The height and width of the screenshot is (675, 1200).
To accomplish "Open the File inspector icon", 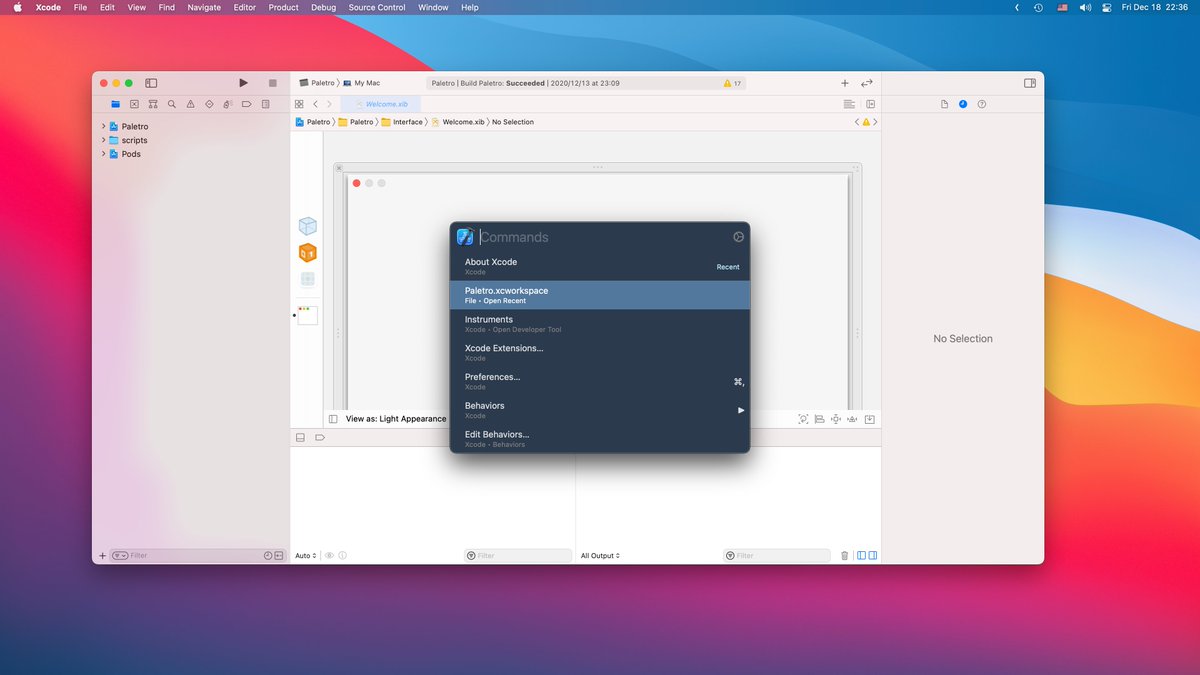I will point(944,104).
